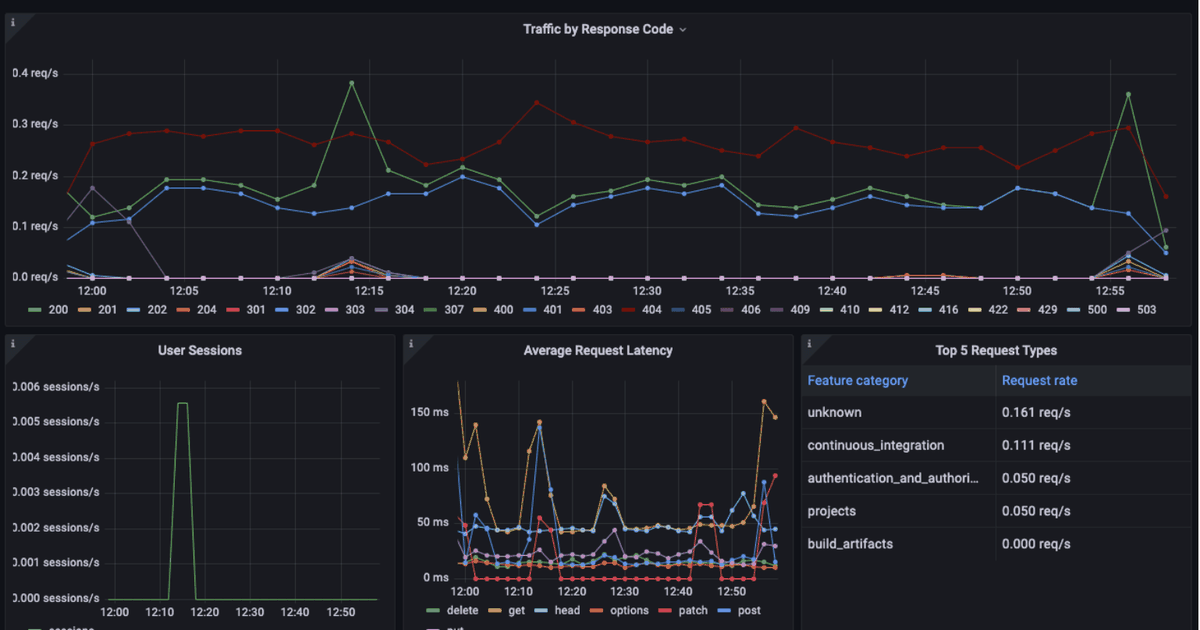Image resolution: width=1200 pixels, height=630 pixels.
Task: Open info icon of User Sessions panel
Action: click(x=11, y=344)
